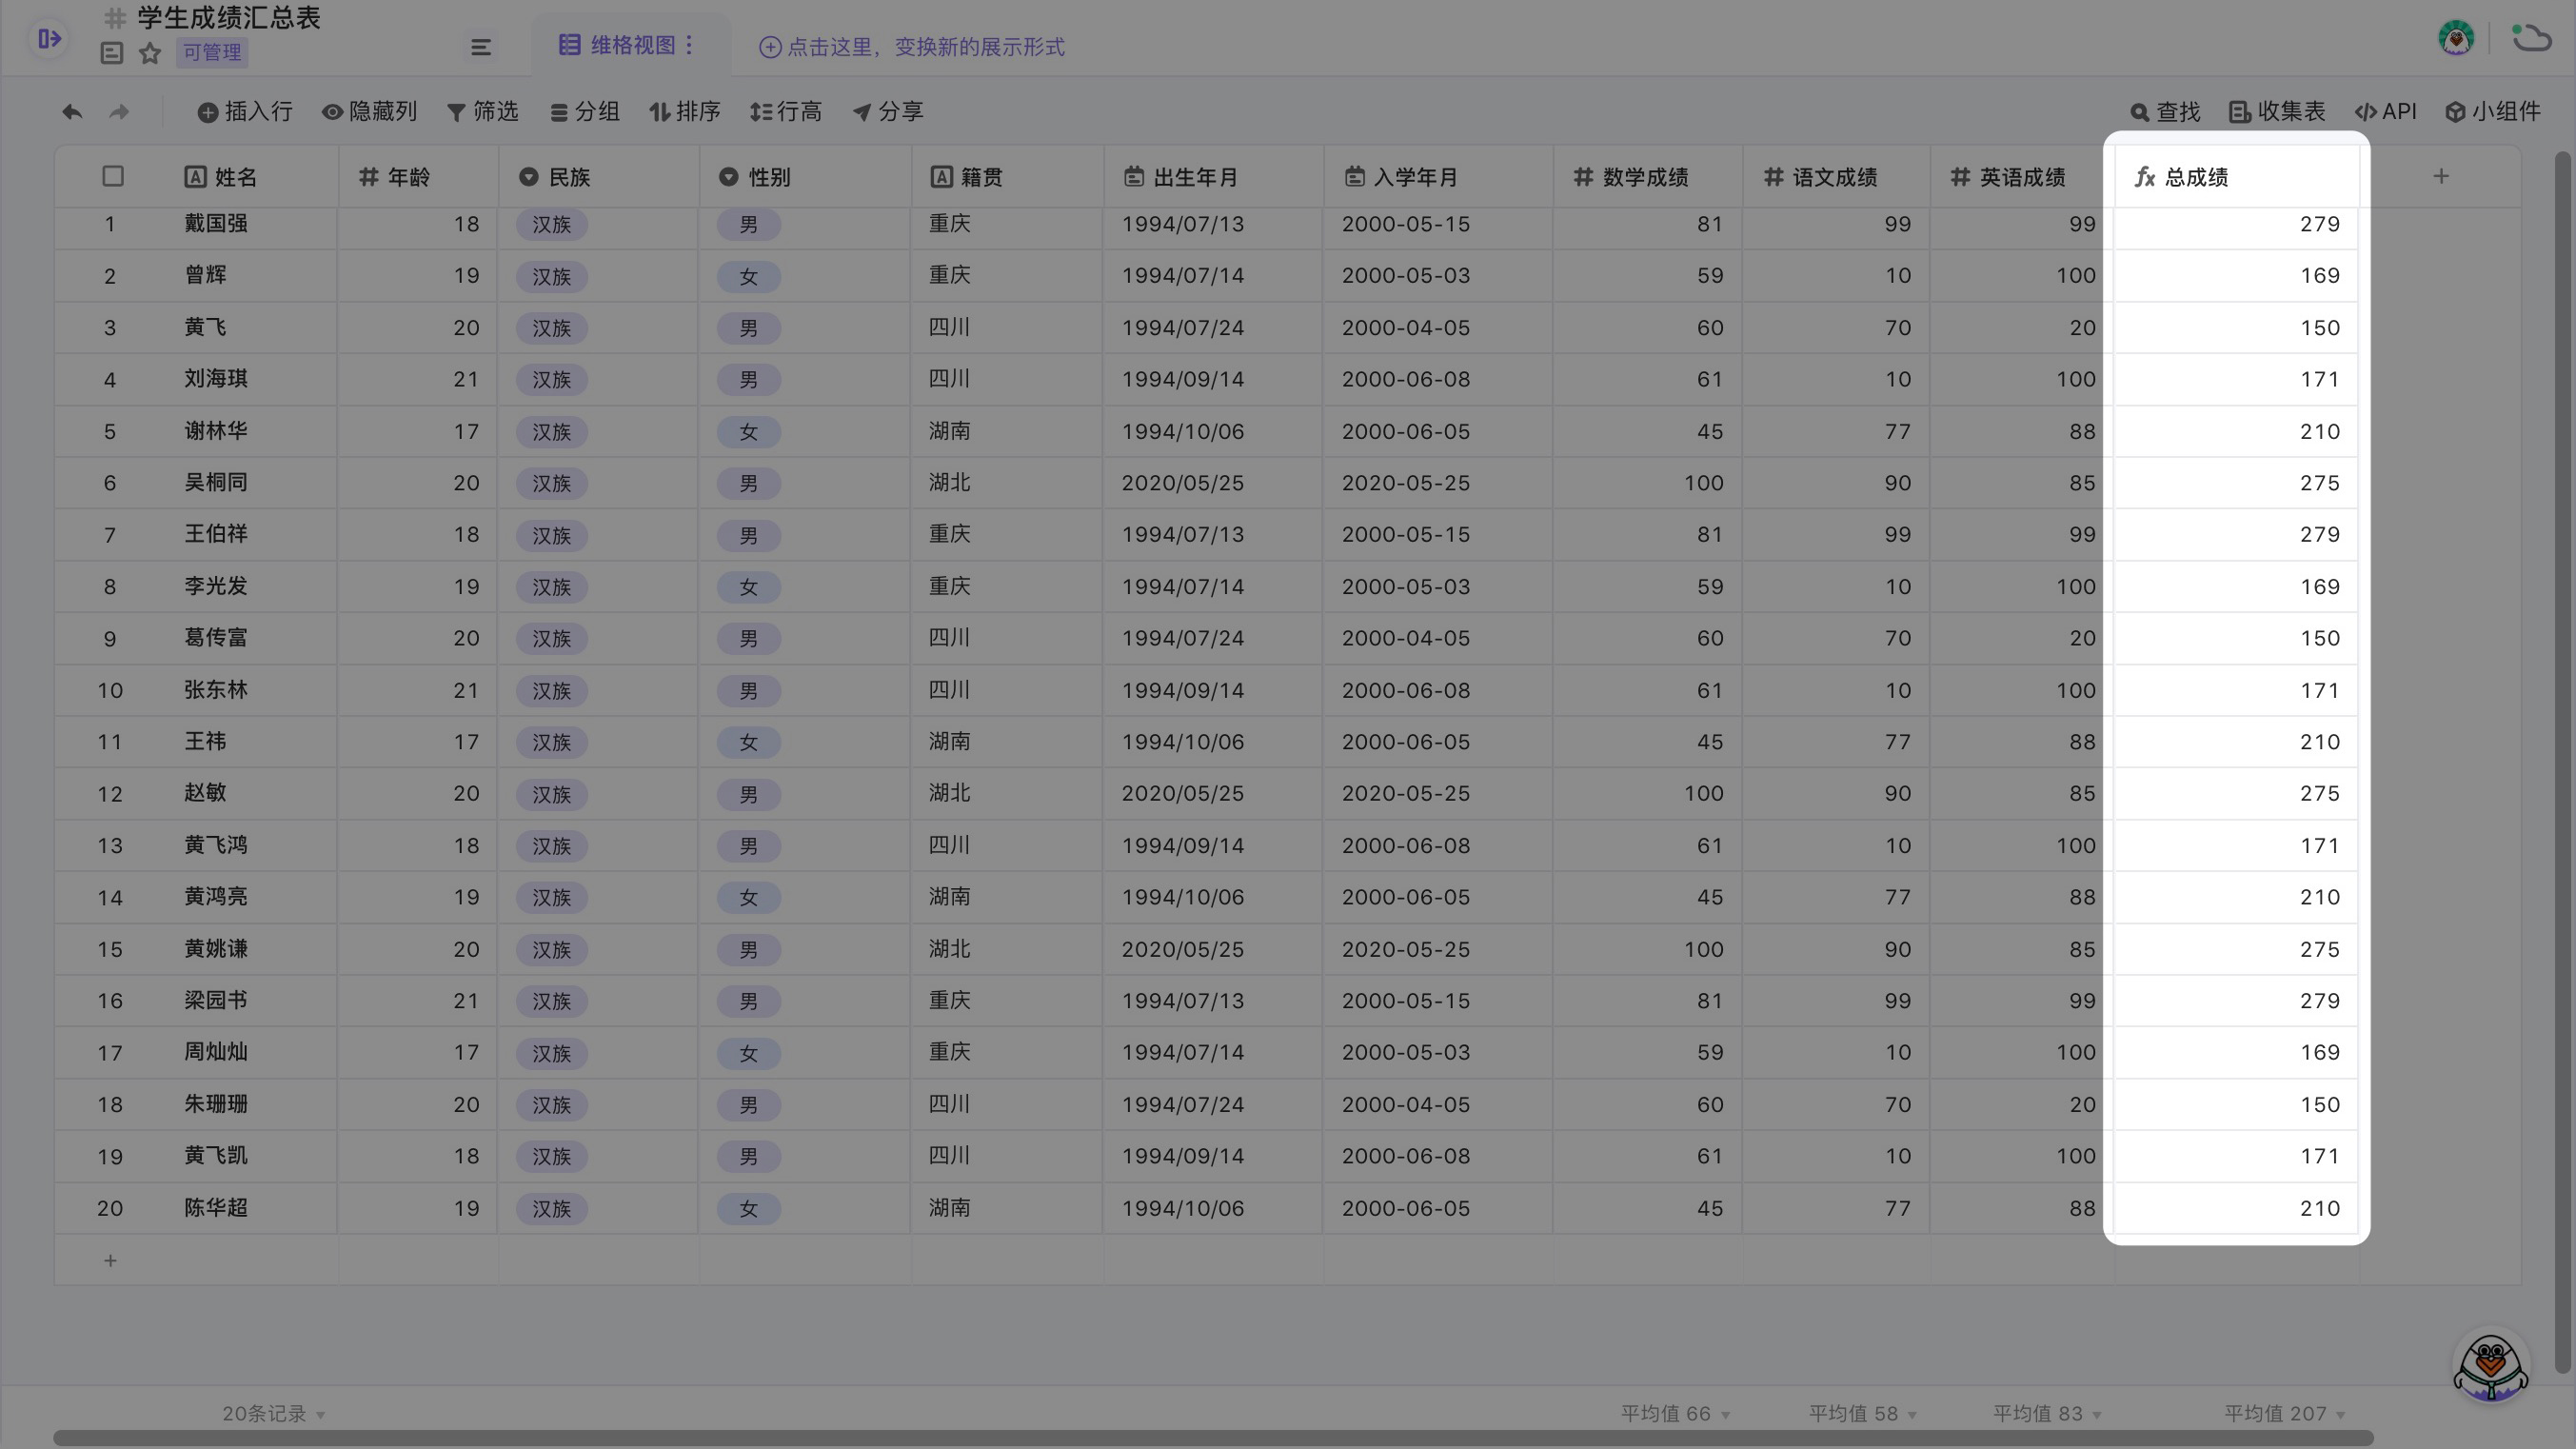The height and width of the screenshot is (1449, 2576).
Task: Open the user avatar menu
Action: point(2456,39)
